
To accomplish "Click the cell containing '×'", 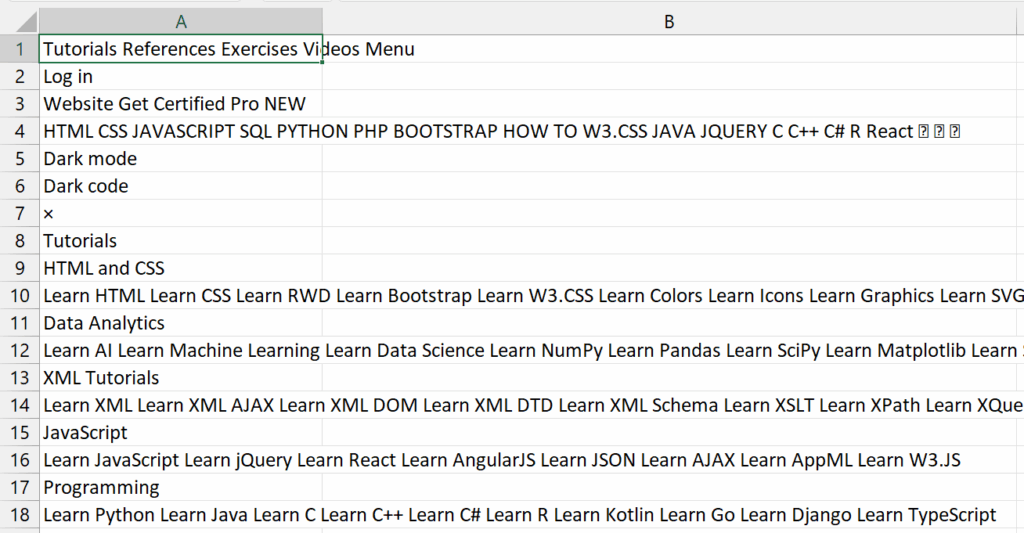I will 181,214.
